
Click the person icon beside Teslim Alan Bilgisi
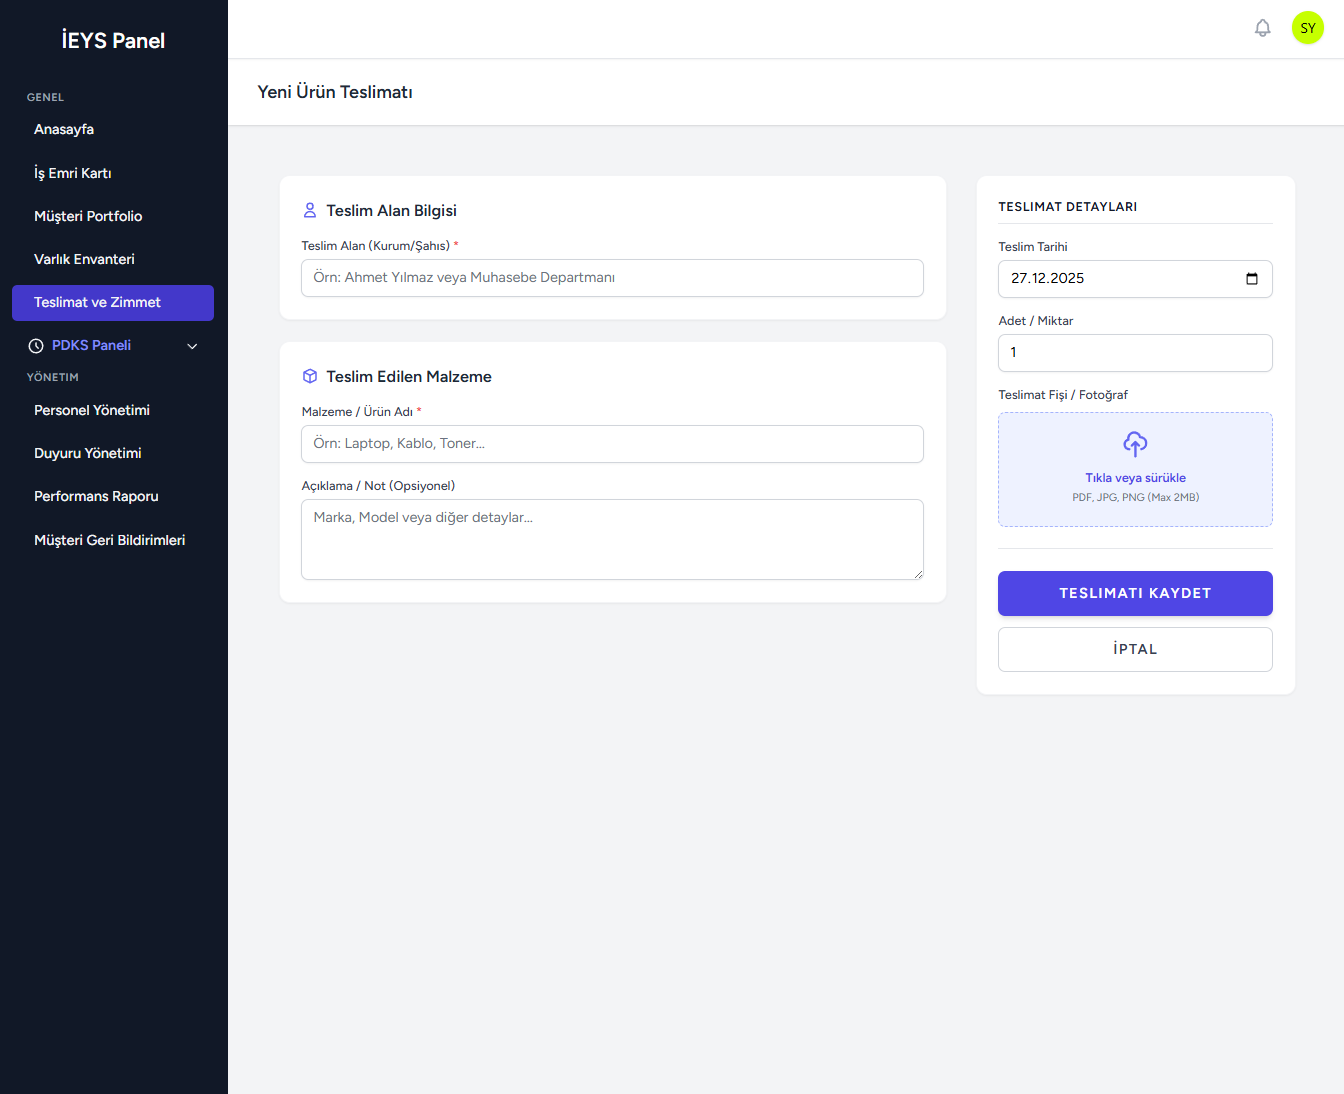(x=310, y=211)
